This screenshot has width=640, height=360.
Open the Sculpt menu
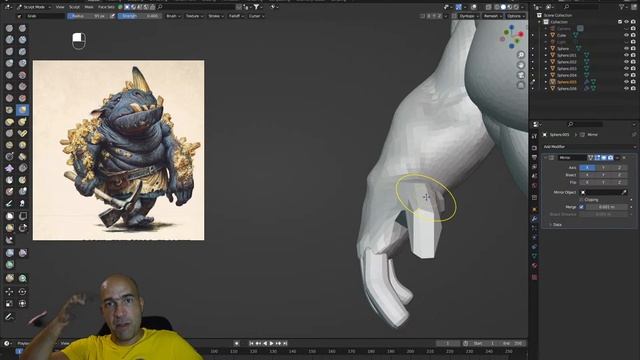(74, 7)
